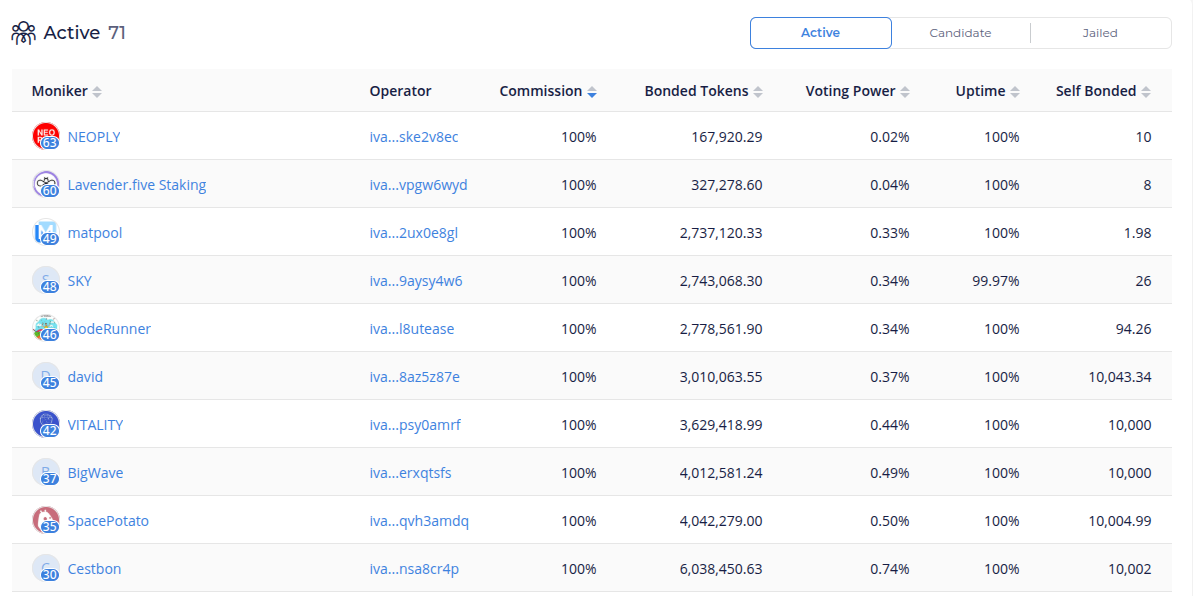Click the validators group icon beside Active 71
The width and height of the screenshot is (1193, 596).
[24, 33]
